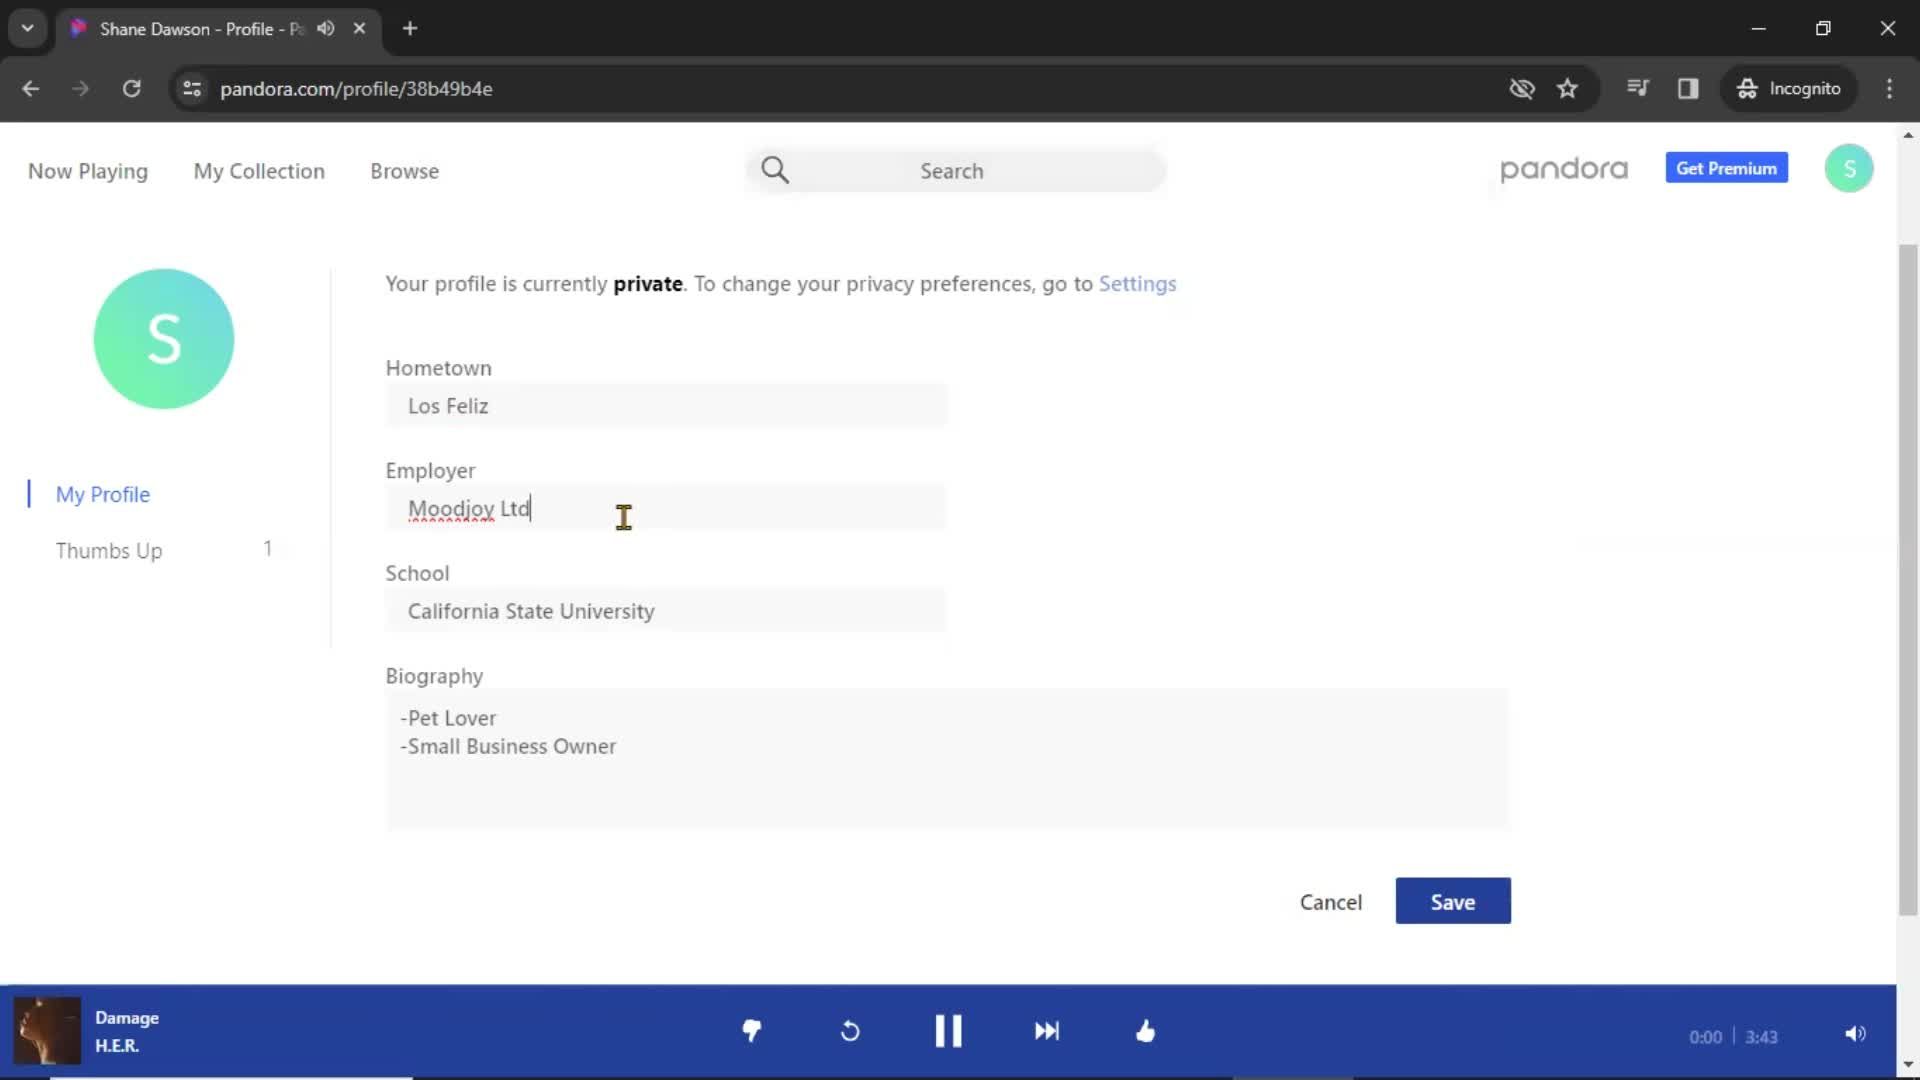1920x1080 pixels.
Task: Click the Settings link in privacy notice
Action: coord(1138,284)
